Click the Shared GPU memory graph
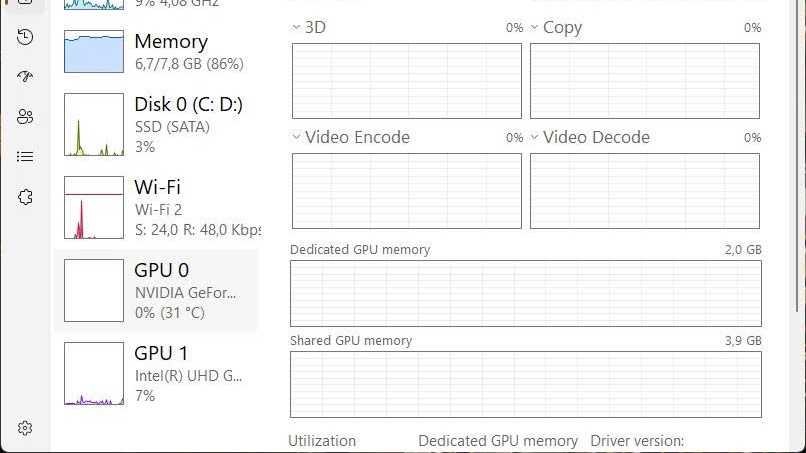 coord(525,384)
